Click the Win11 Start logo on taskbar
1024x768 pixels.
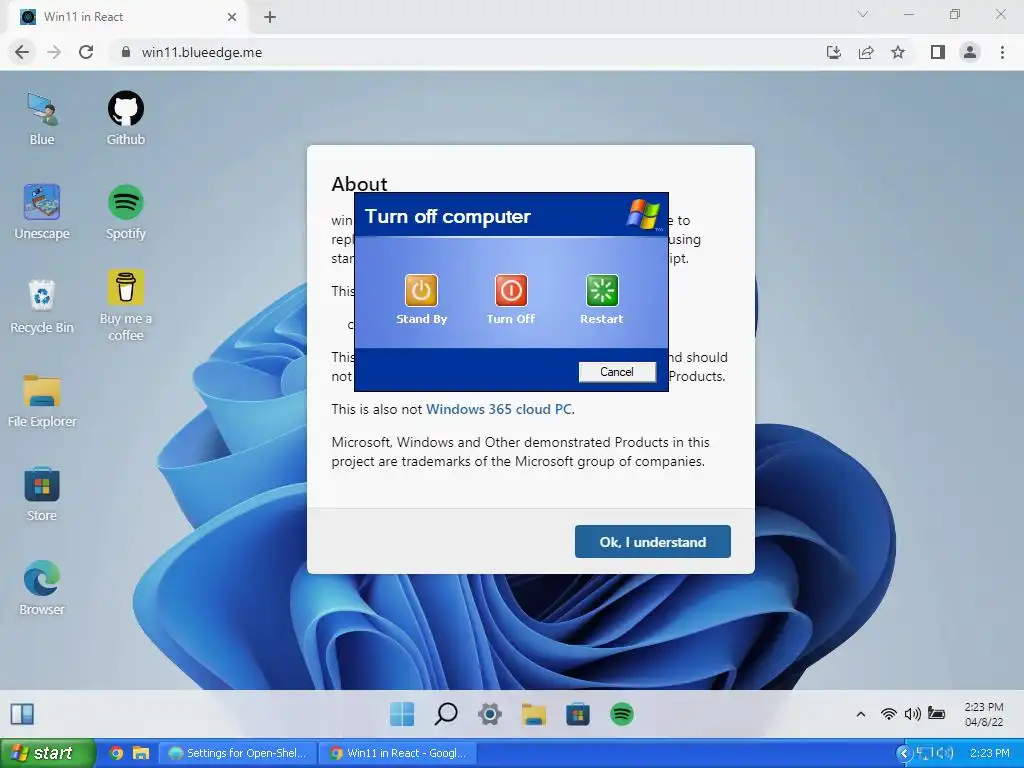pos(402,714)
